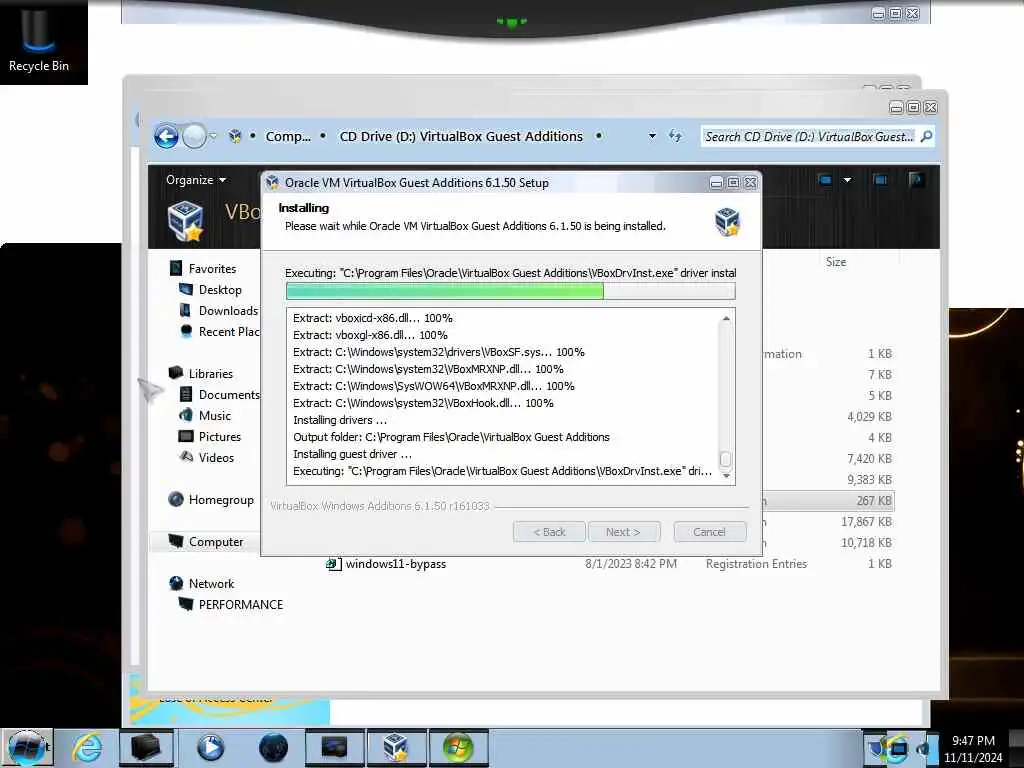Open Recent Places in Favorites
1024x768 pixels.
point(229,331)
